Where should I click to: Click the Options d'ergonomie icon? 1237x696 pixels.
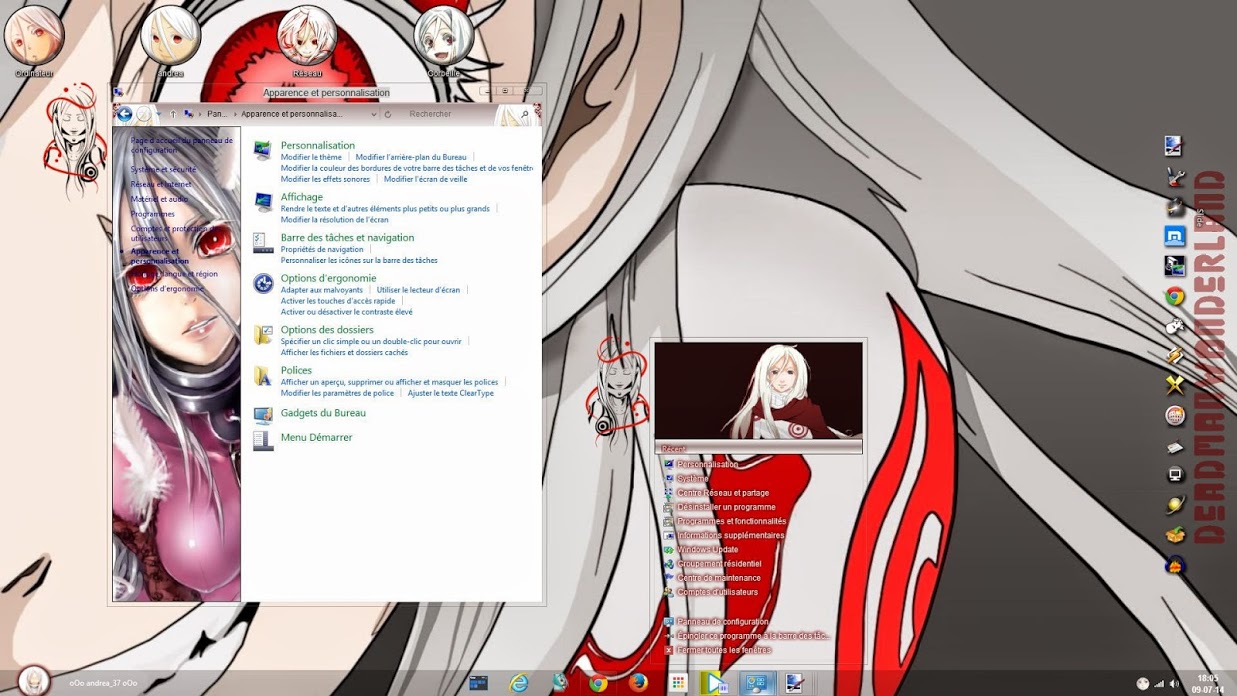tap(263, 283)
